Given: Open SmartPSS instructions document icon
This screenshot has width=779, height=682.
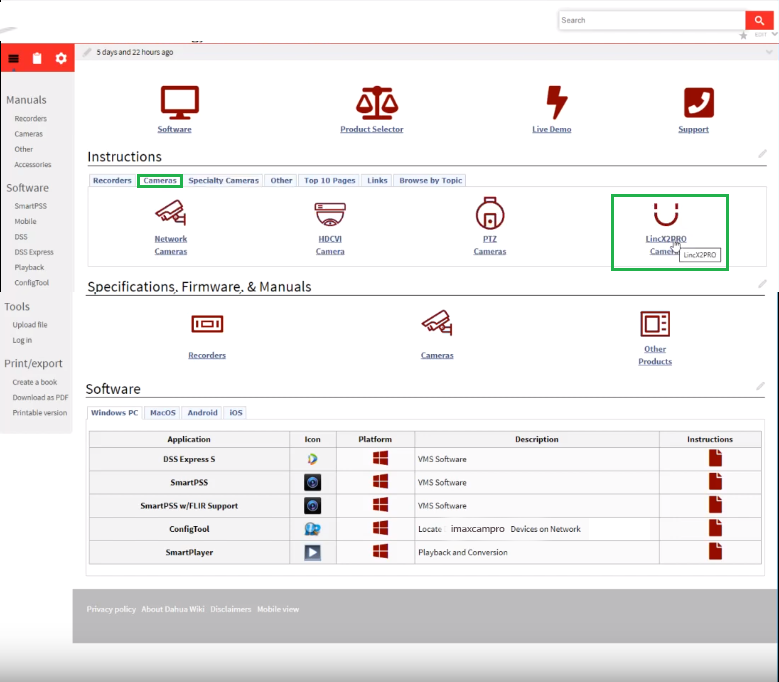Looking at the screenshot, I should pyautogui.click(x=715, y=481).
